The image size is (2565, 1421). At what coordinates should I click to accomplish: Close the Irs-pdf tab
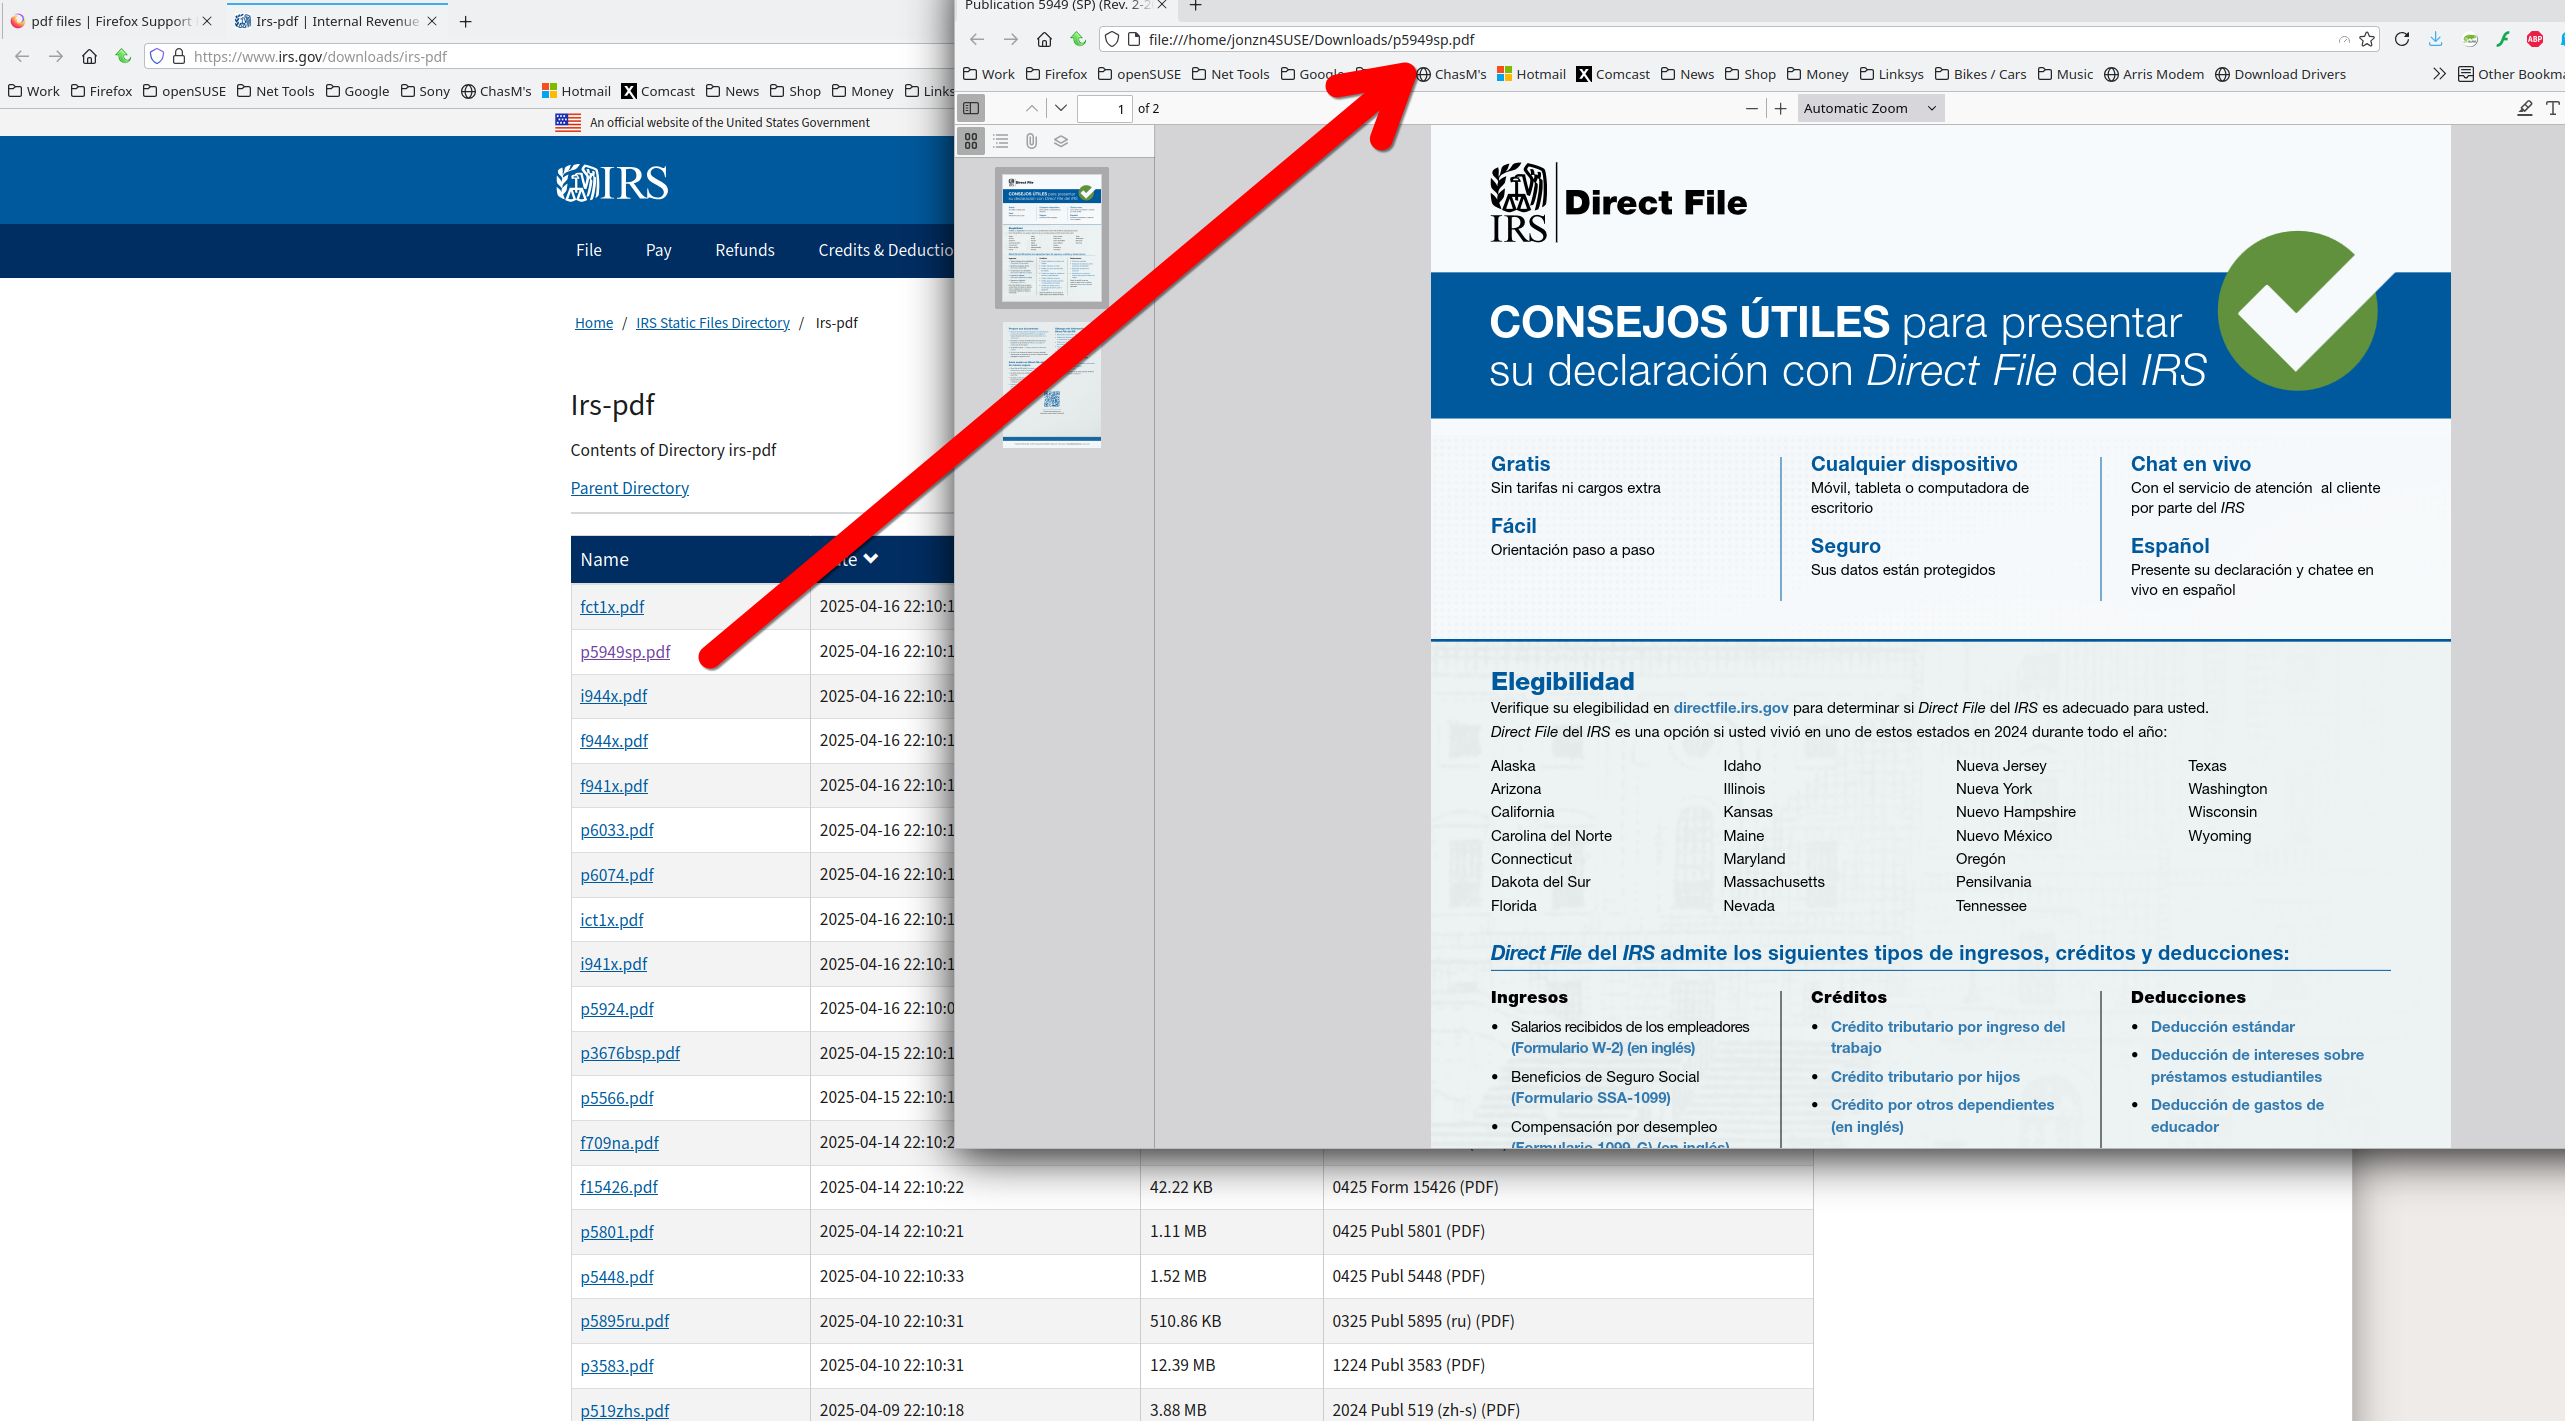click(432, 21)
